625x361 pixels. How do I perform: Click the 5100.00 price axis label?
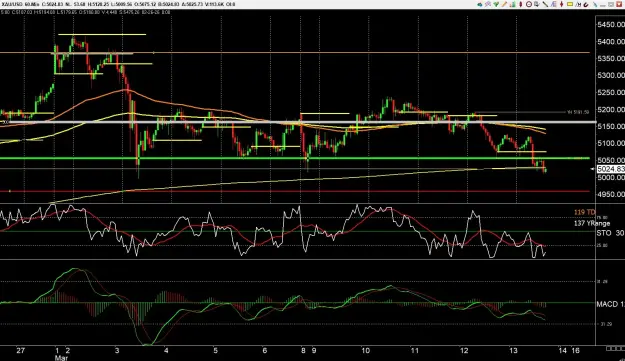[x=611, y=143]
